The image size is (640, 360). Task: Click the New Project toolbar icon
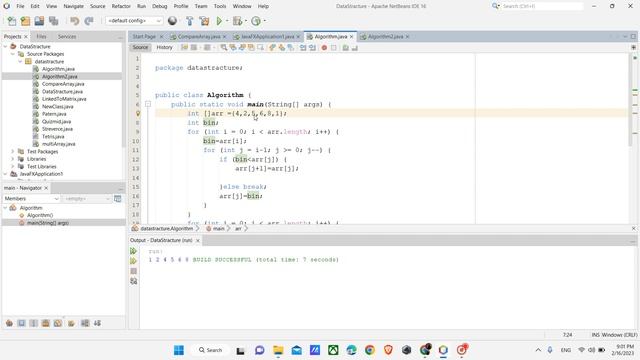click(25, 21)
